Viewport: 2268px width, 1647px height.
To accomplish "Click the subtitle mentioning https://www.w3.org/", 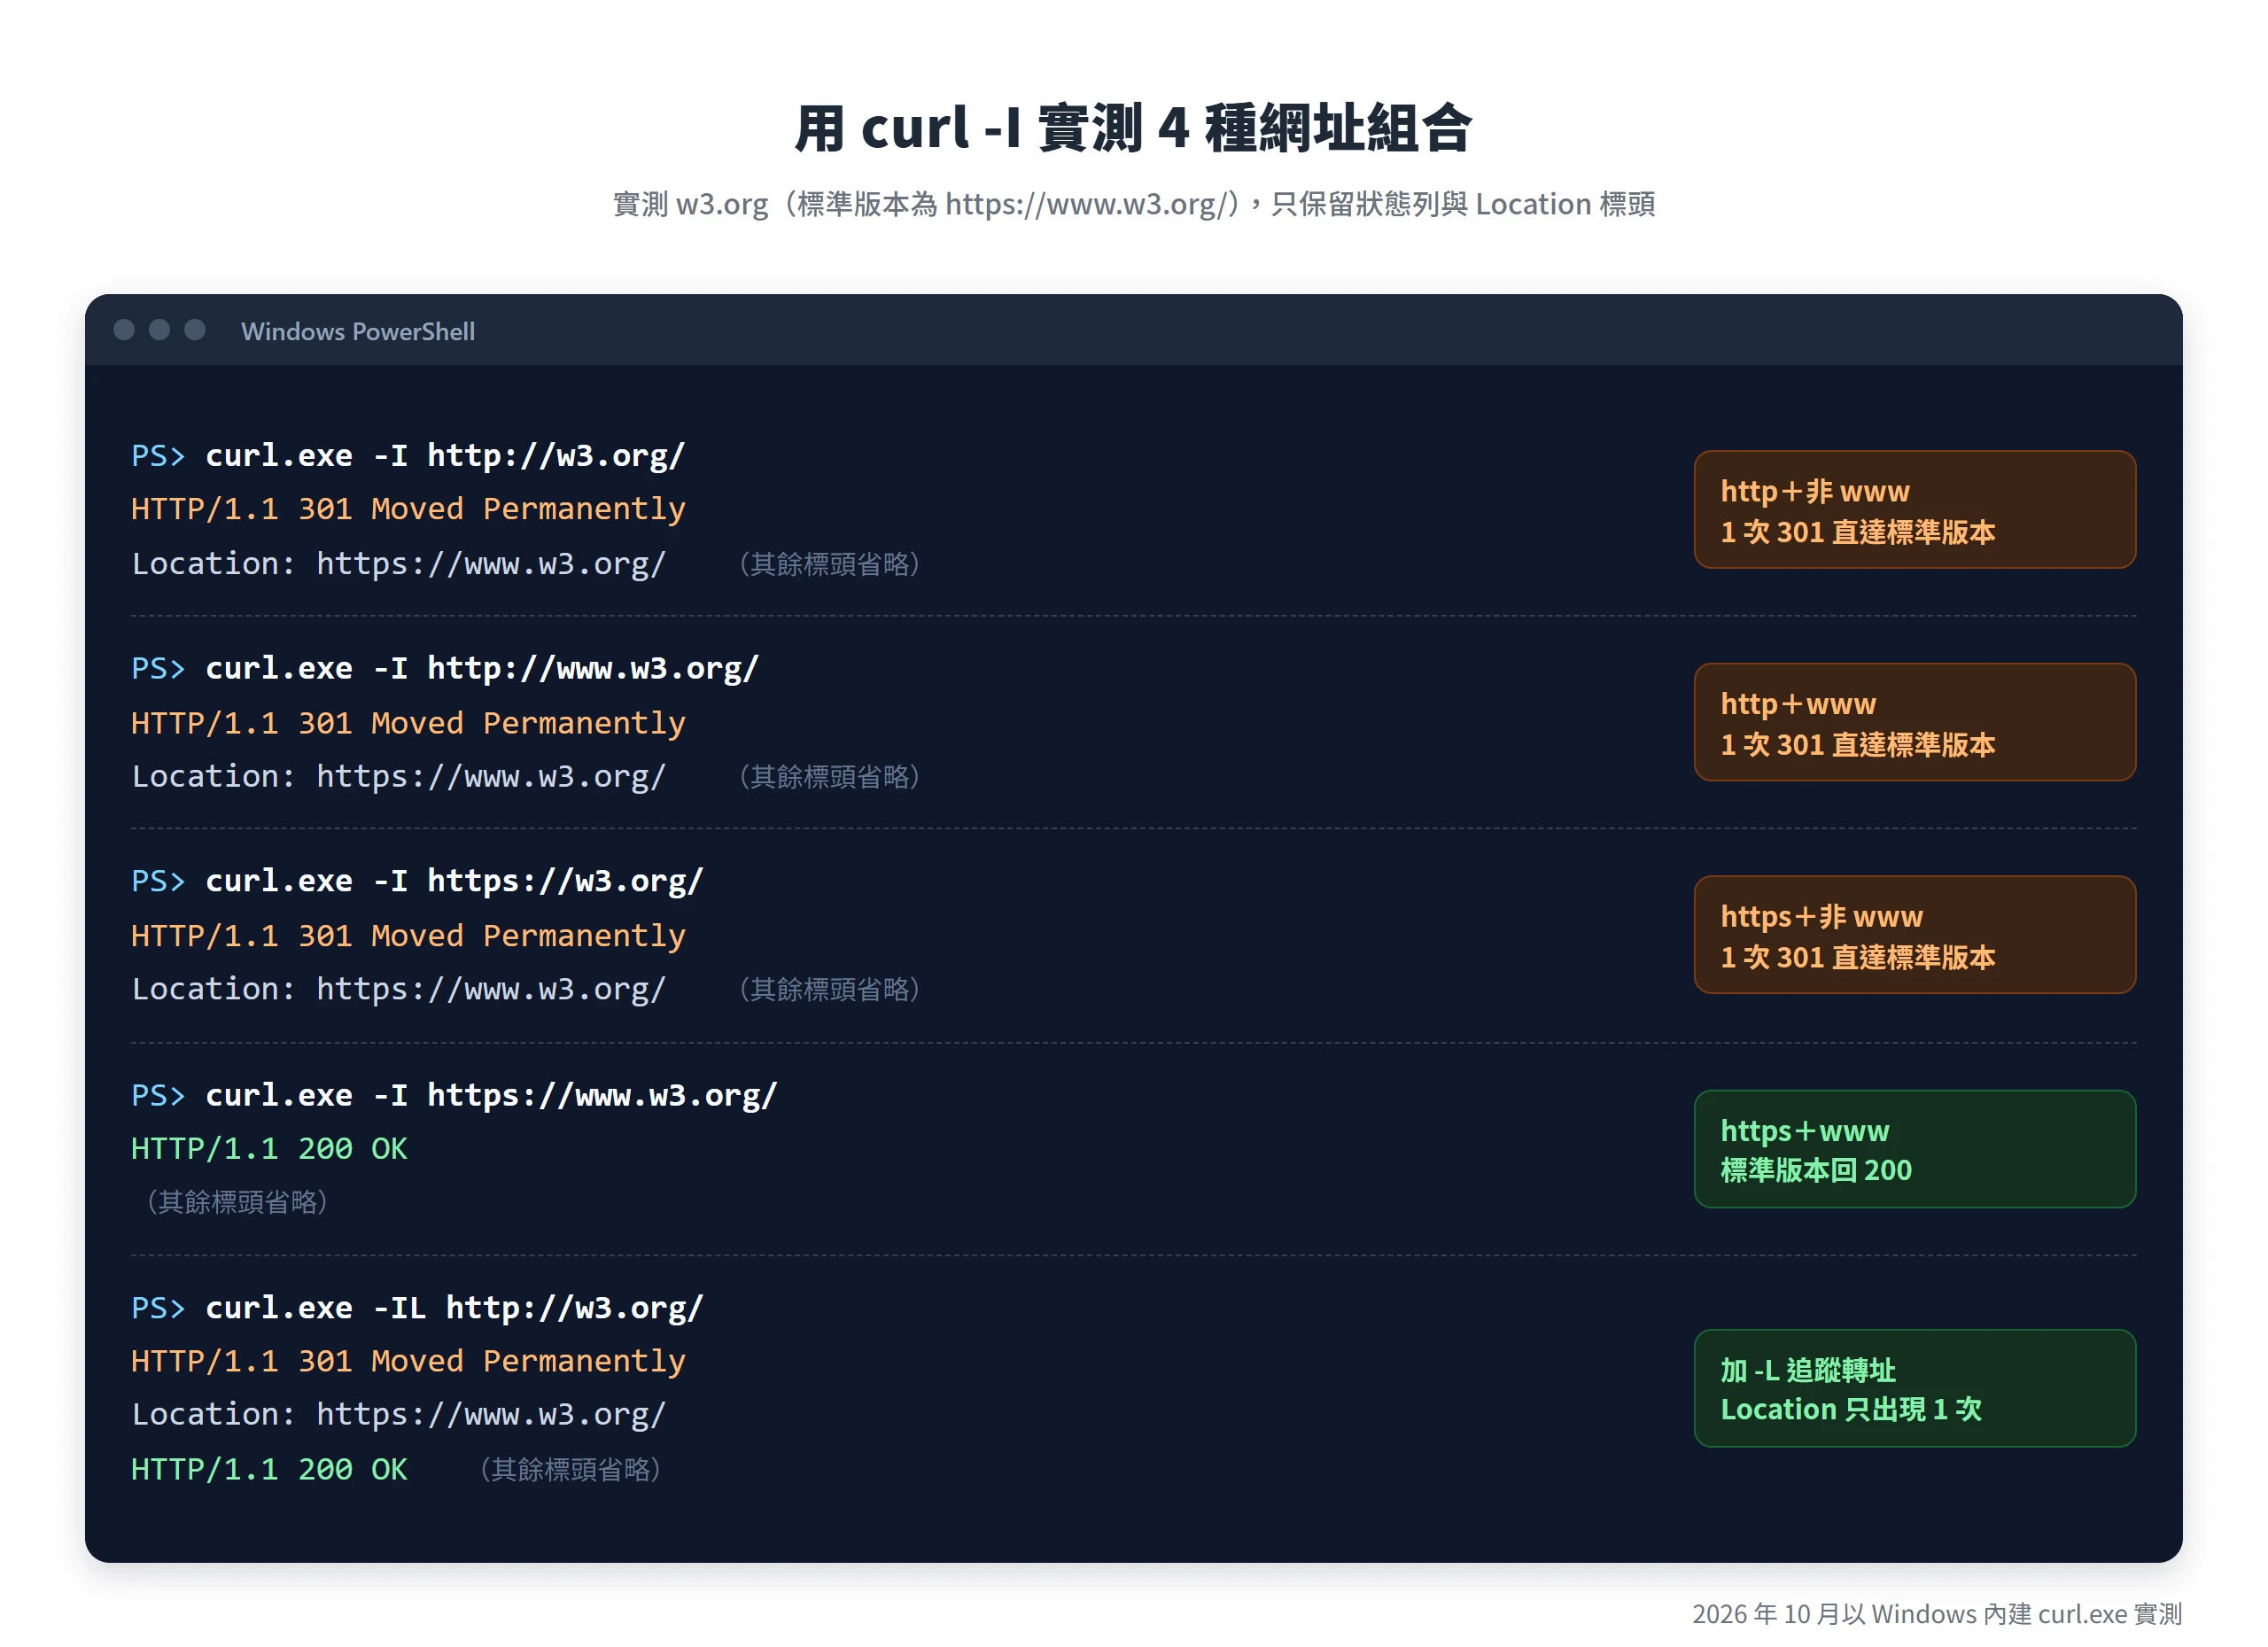I will tap(1133, 204).
